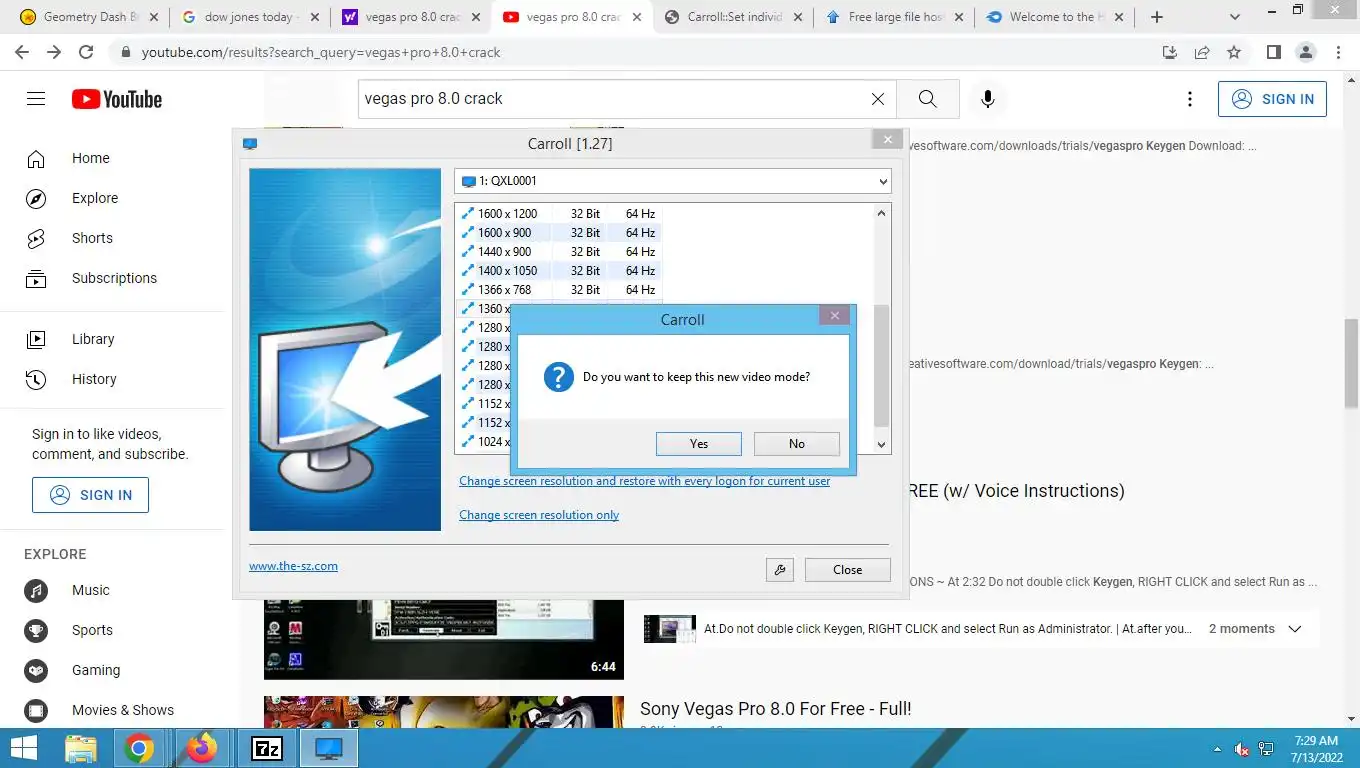
Task: Select 1400 x 1050 resolution row
Action: click(557, 271)
